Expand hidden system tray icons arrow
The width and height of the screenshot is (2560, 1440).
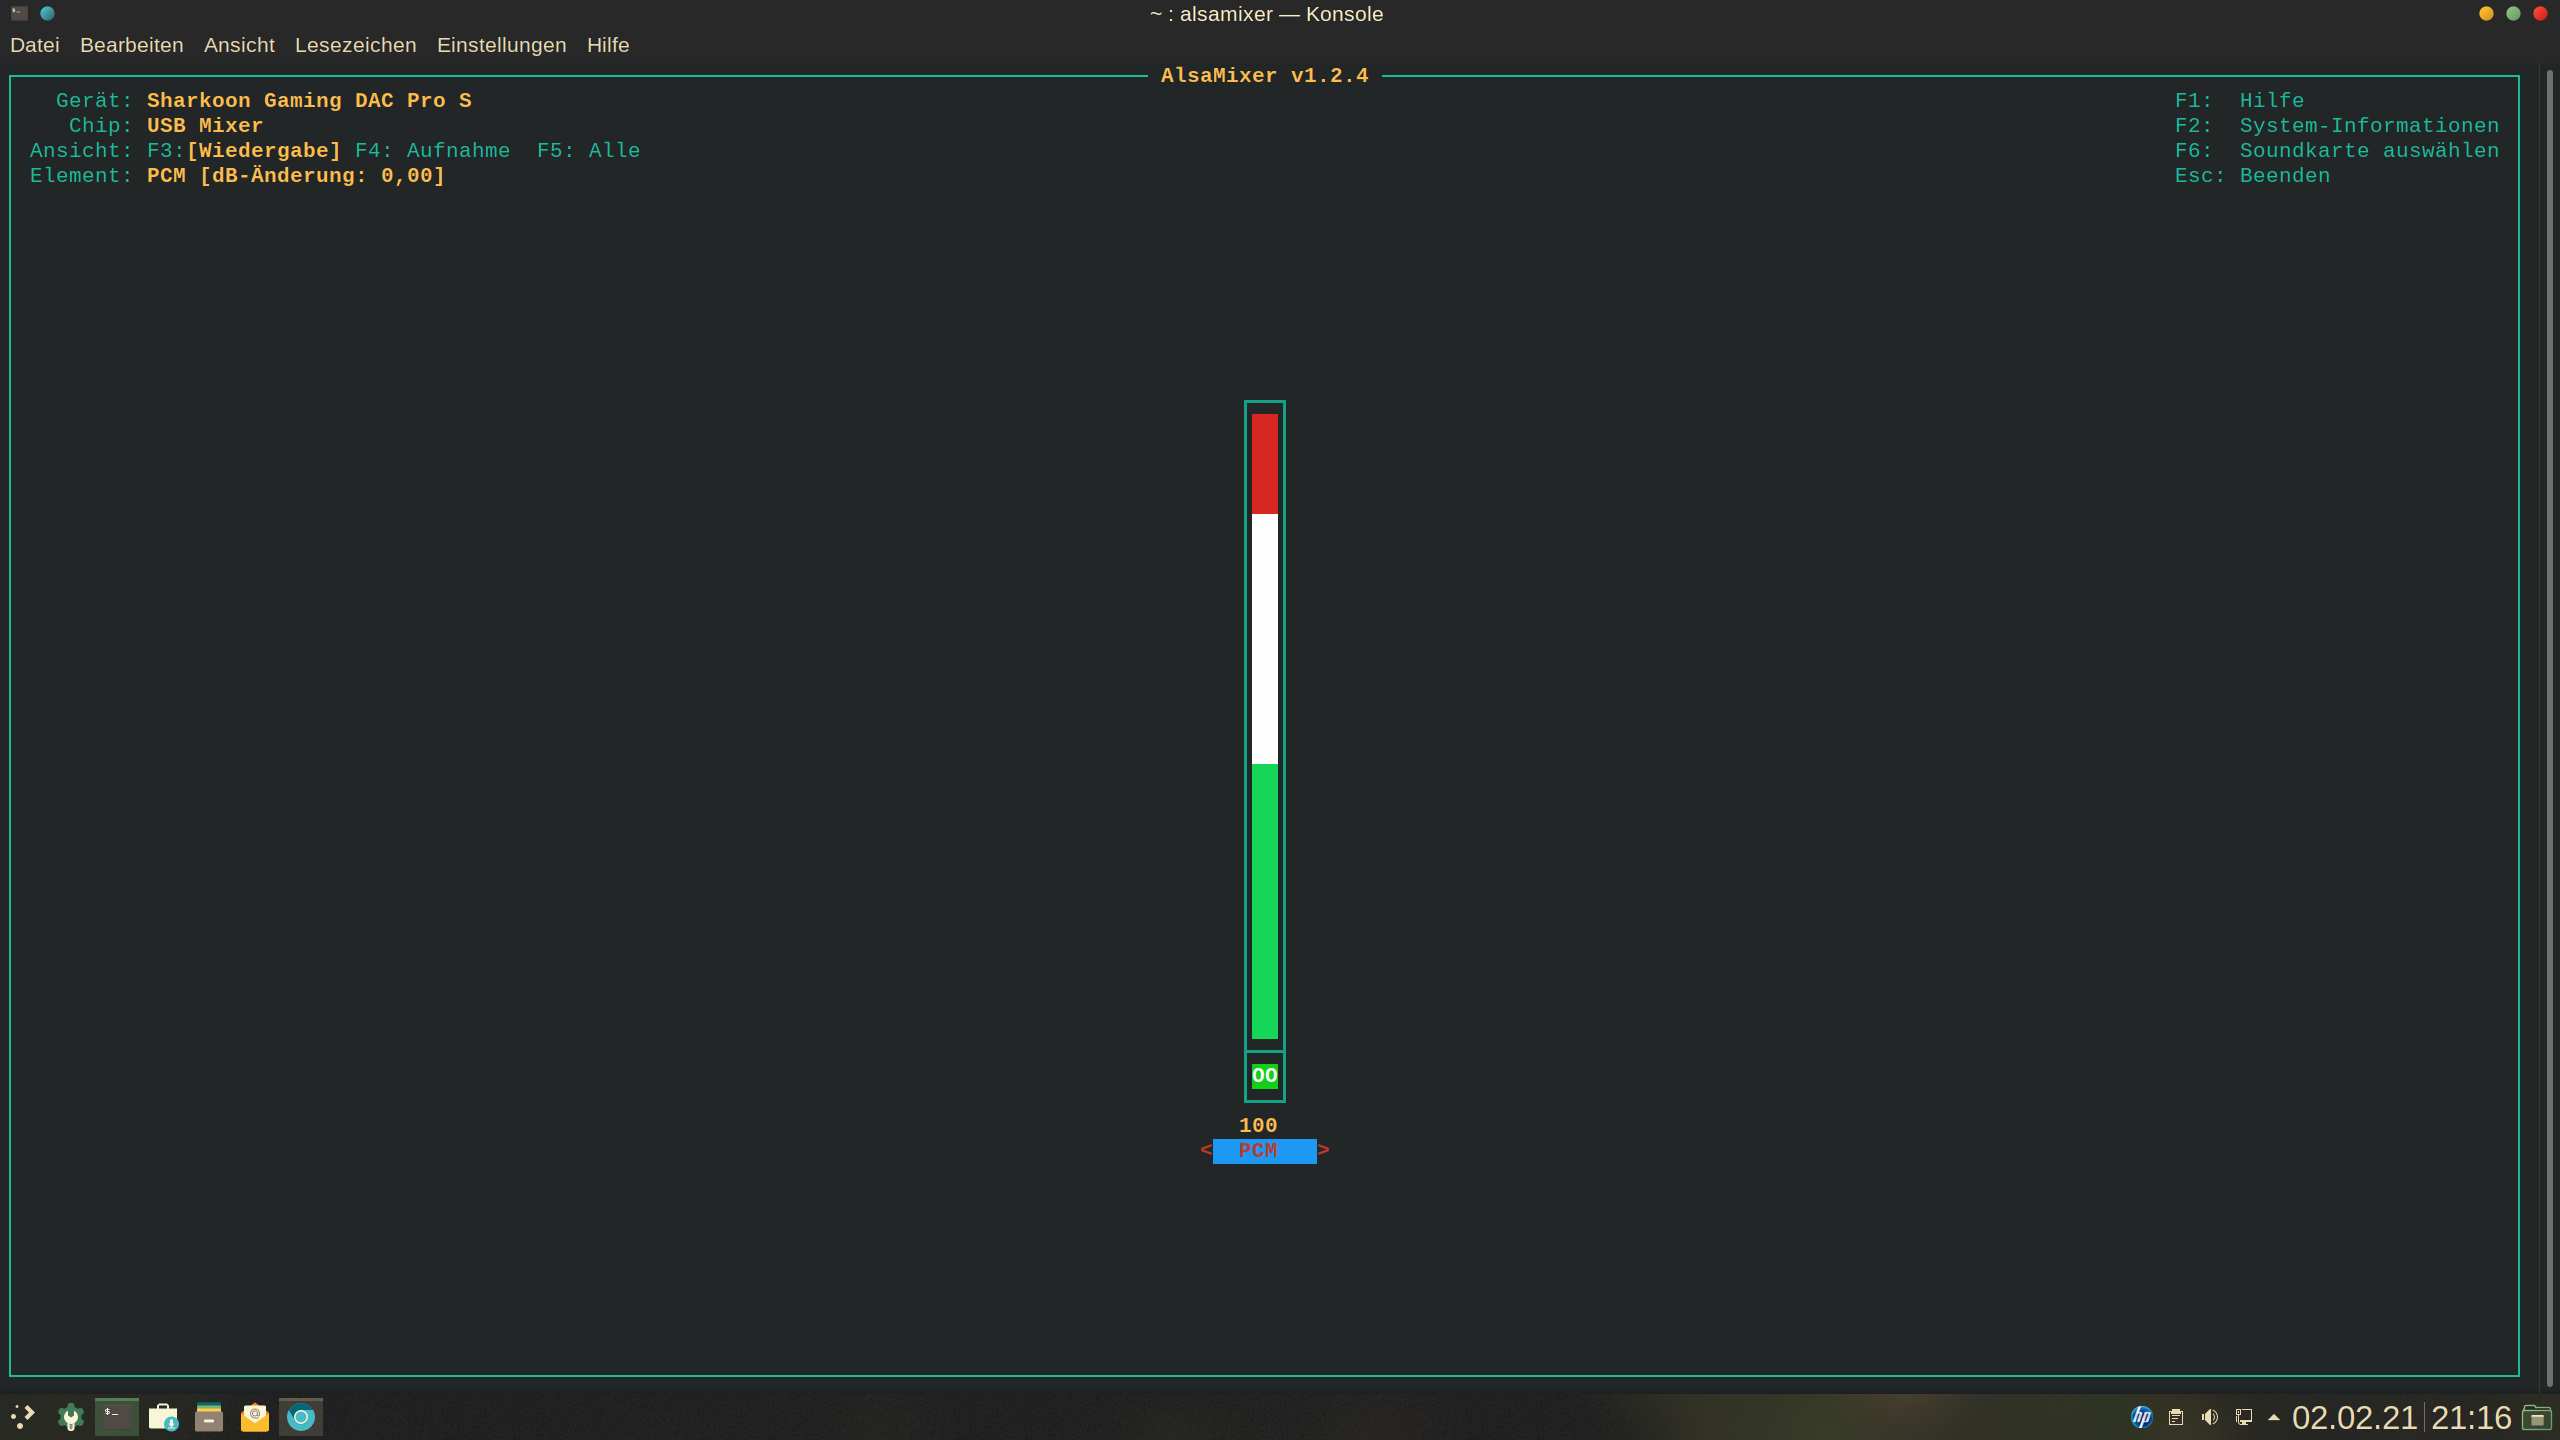(2274, 1417)
